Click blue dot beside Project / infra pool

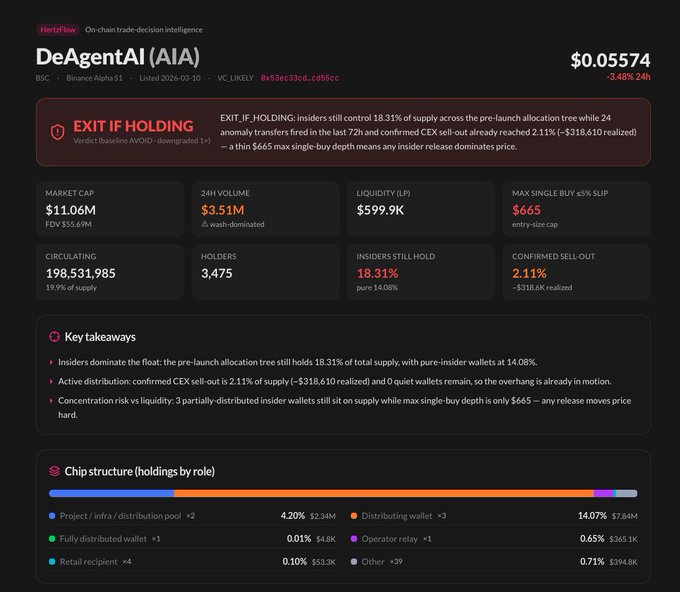[52, 516]
